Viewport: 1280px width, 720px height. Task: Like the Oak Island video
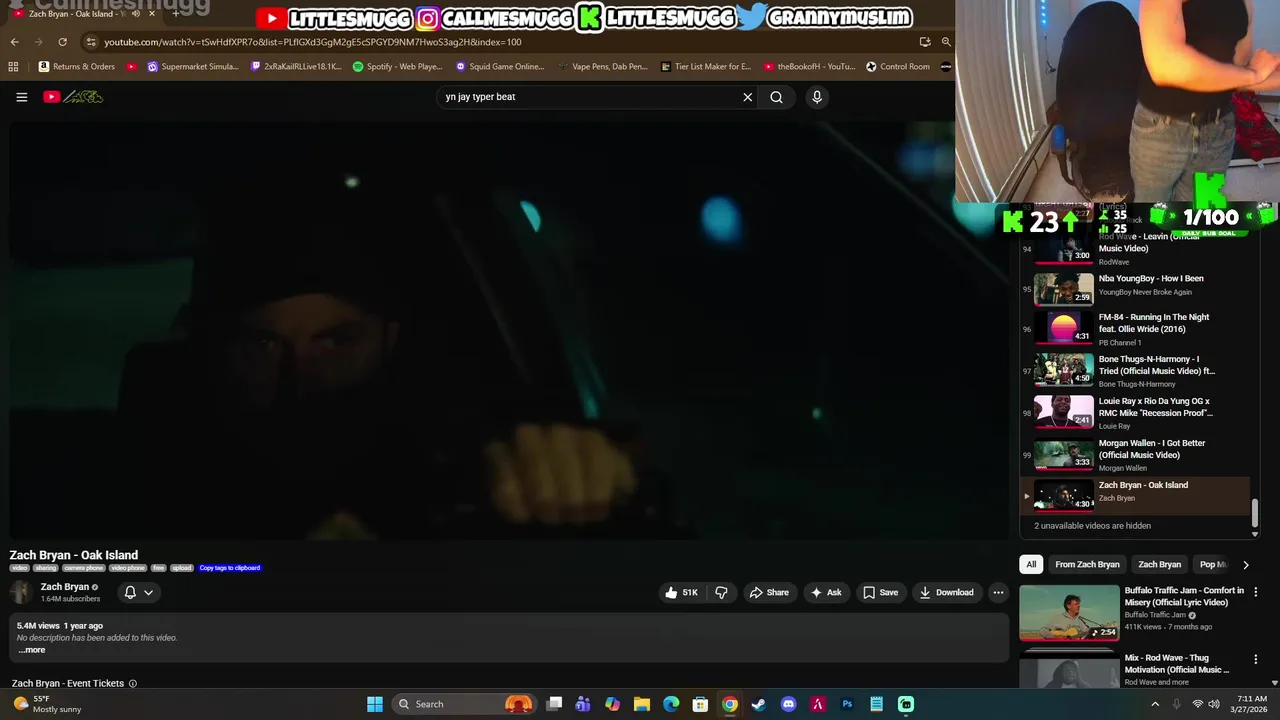[681, 592]
